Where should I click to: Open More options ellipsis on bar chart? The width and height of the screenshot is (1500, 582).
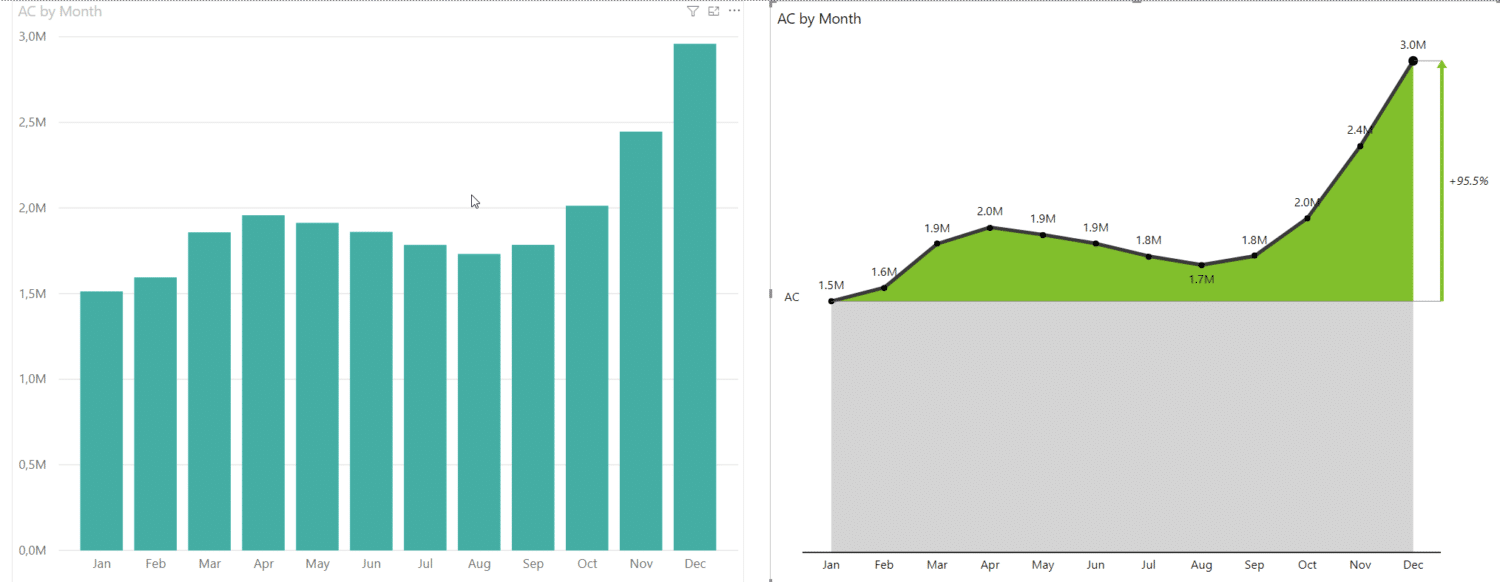point(734,11)
